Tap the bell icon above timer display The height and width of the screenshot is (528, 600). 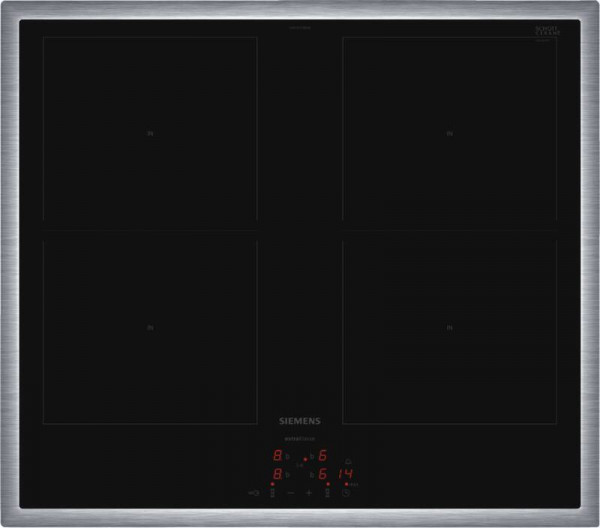click(x=346, y=461)
